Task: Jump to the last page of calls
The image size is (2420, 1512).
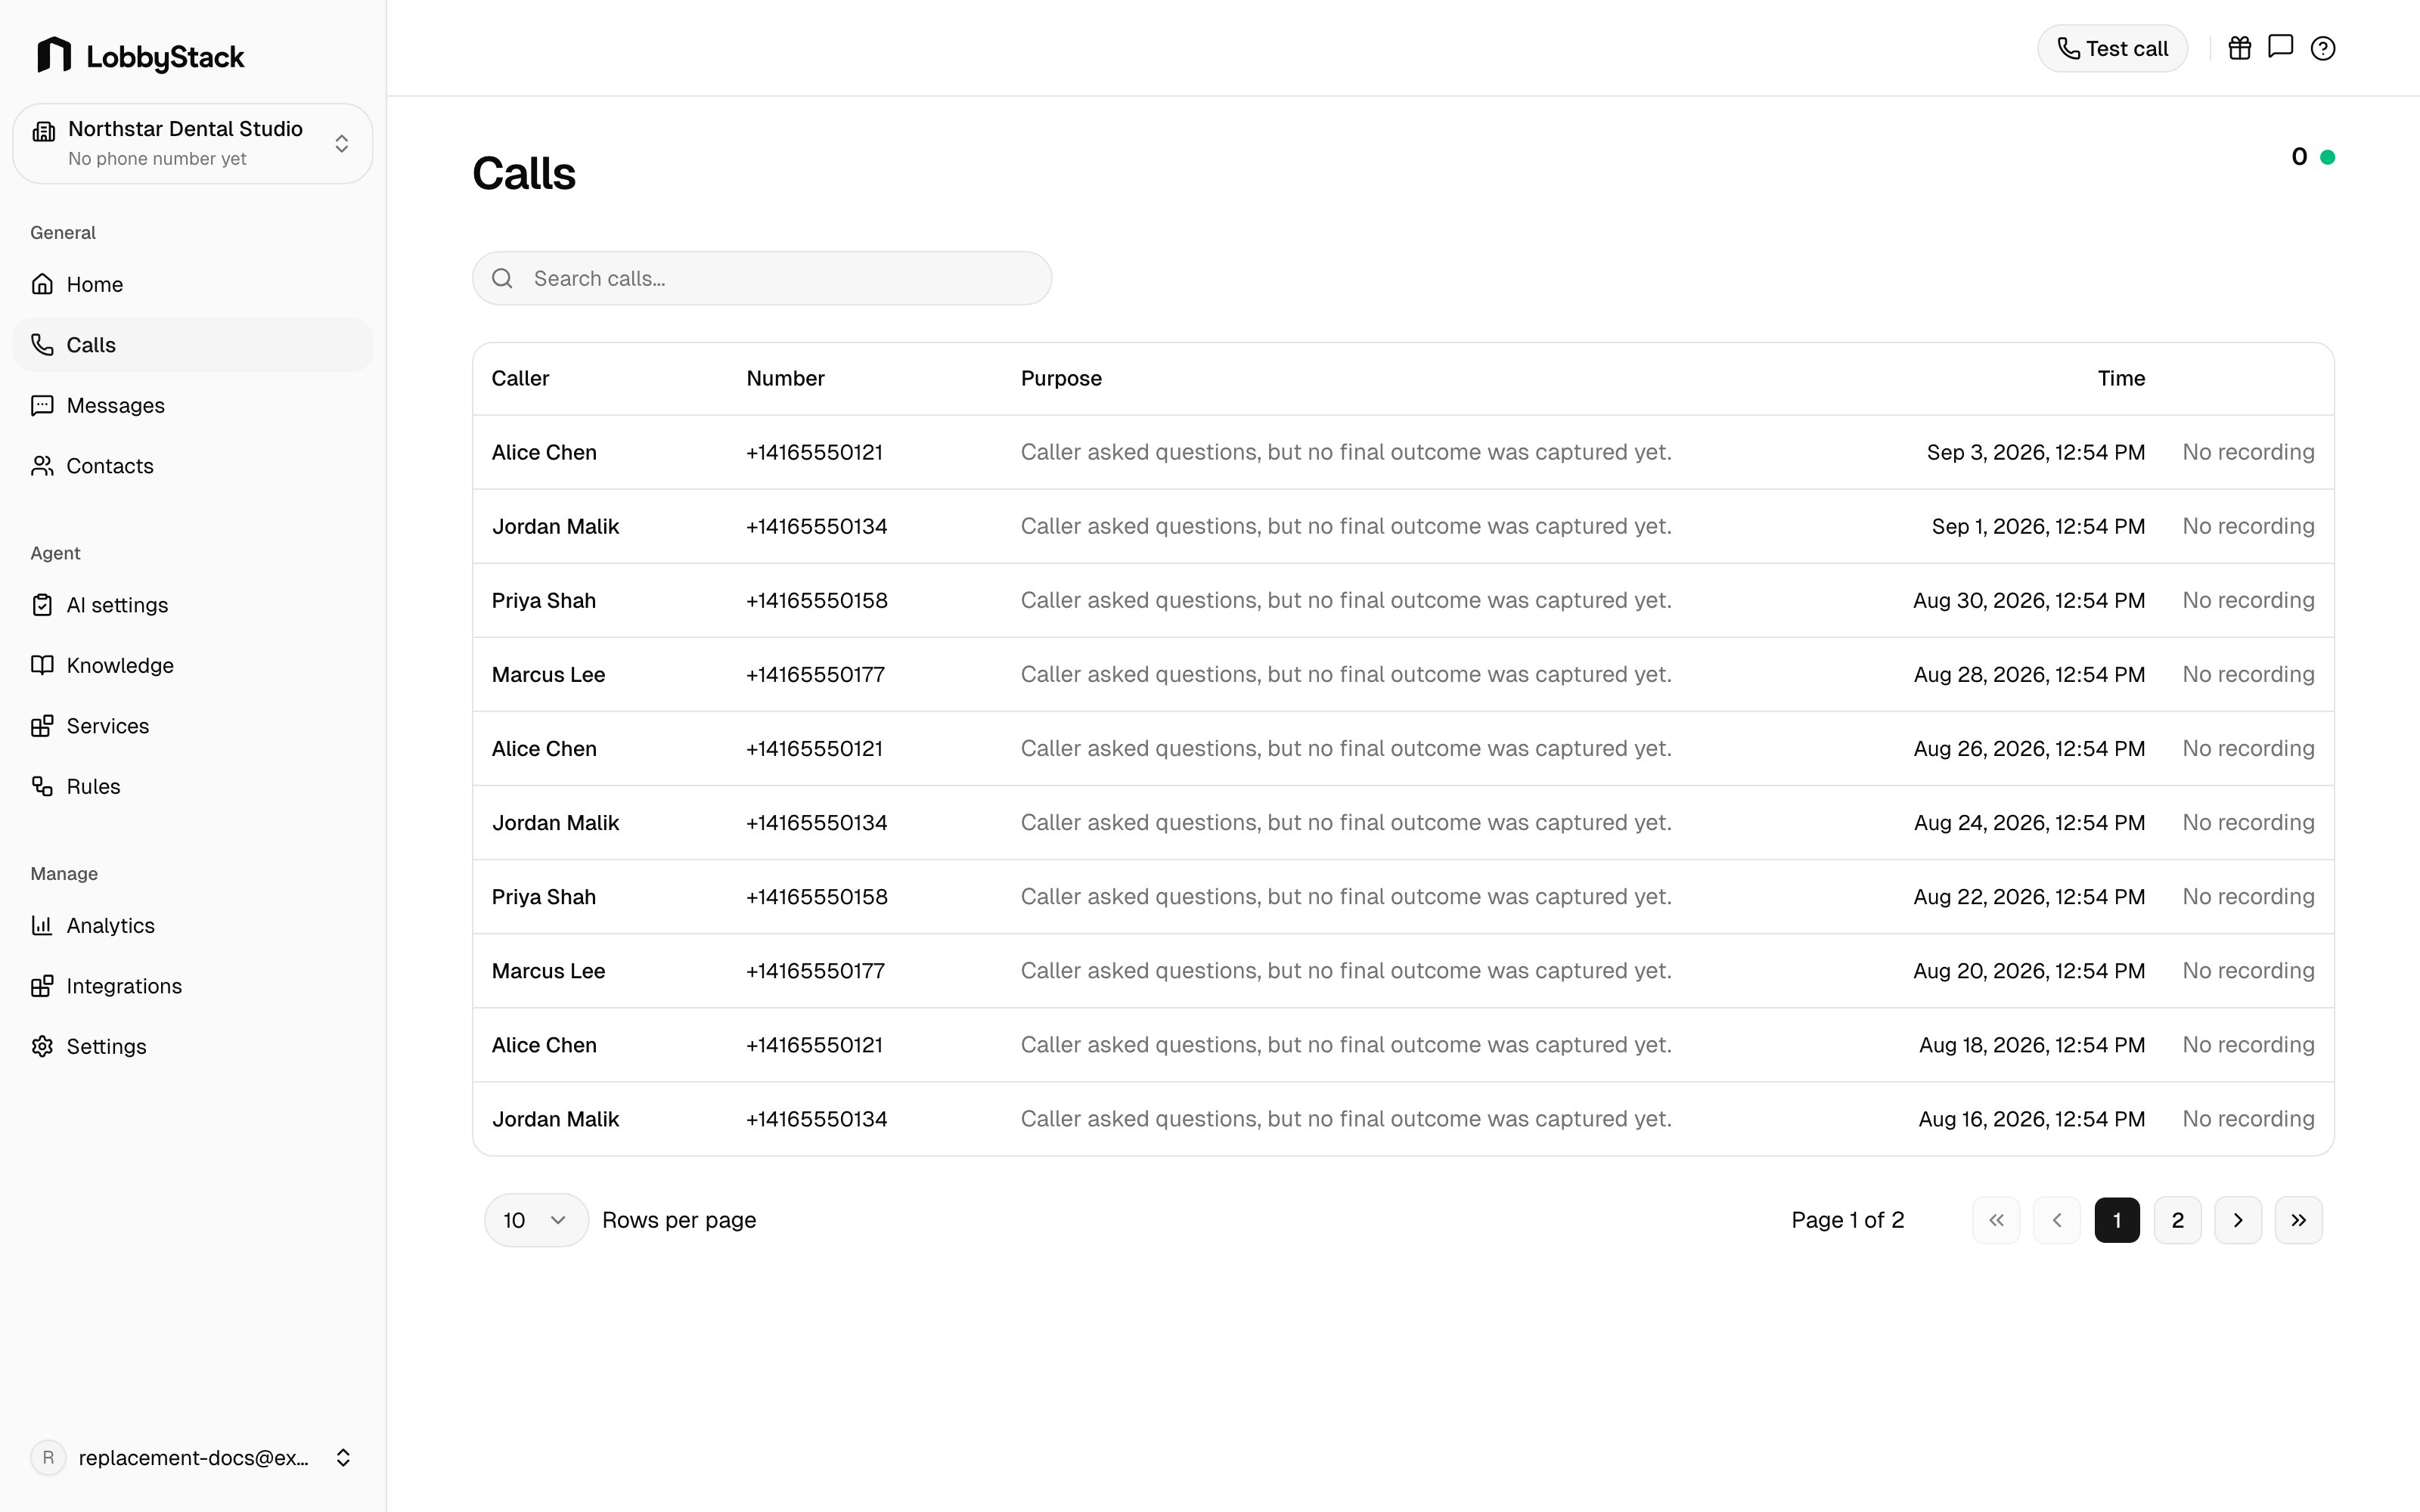Action: click(2298, 1220)
